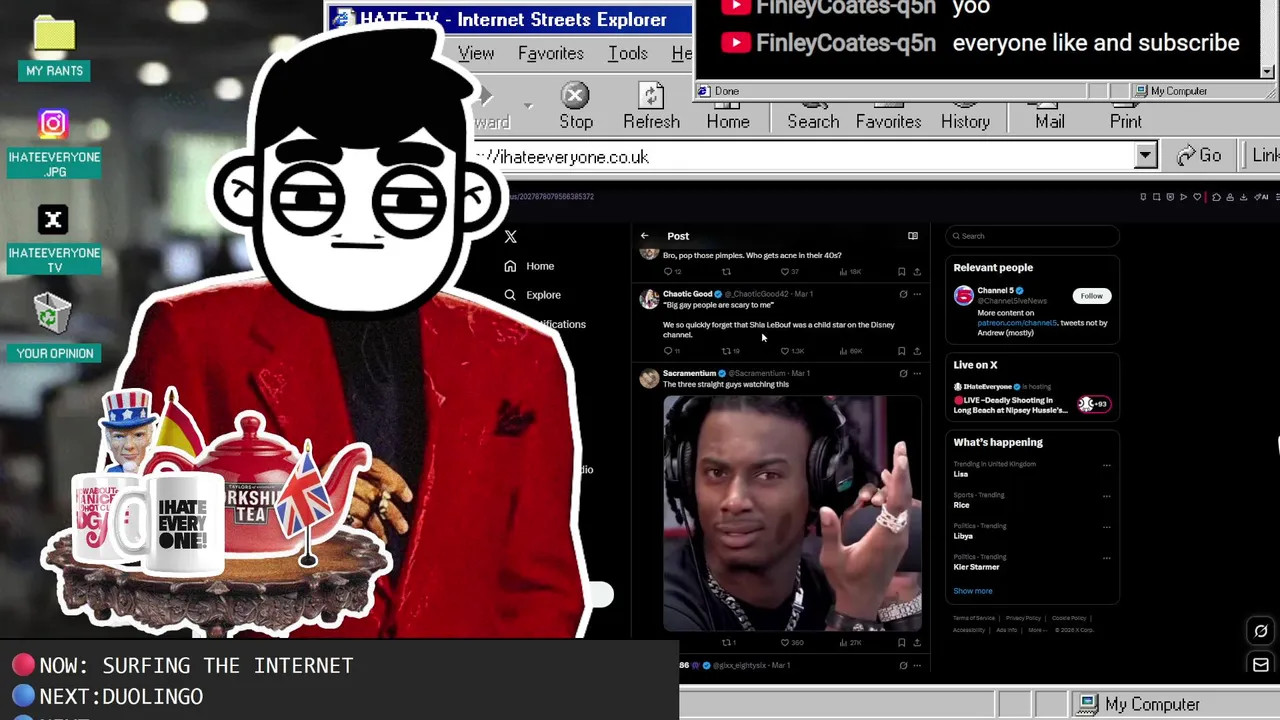Click the Stop toolbar button
The height and width of the screenshot is (720, 1280).
click(575, 106)
